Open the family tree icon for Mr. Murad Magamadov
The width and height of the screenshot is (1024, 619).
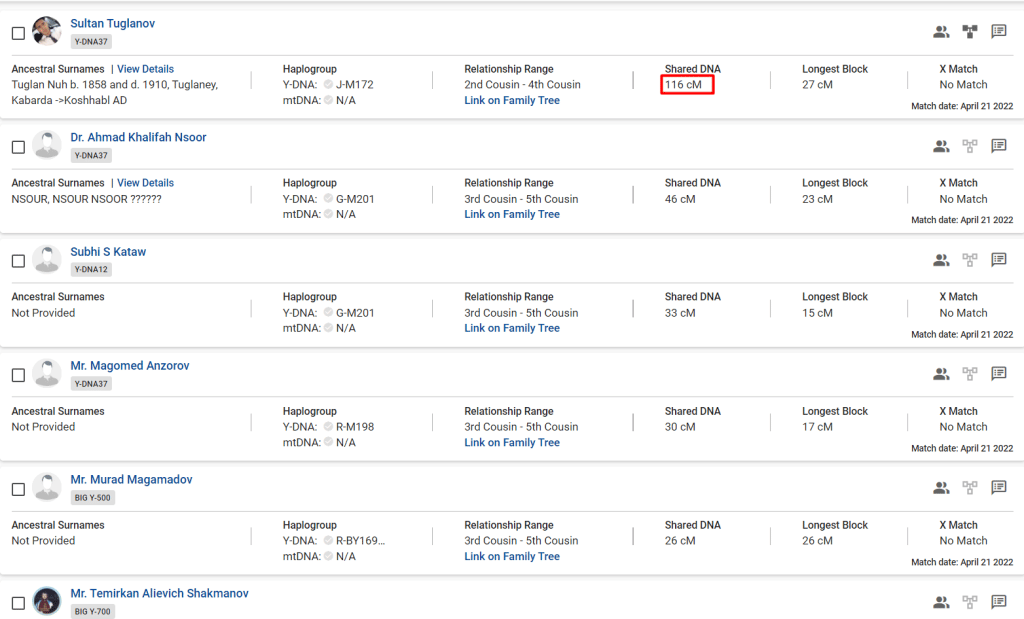coord(969,488)
